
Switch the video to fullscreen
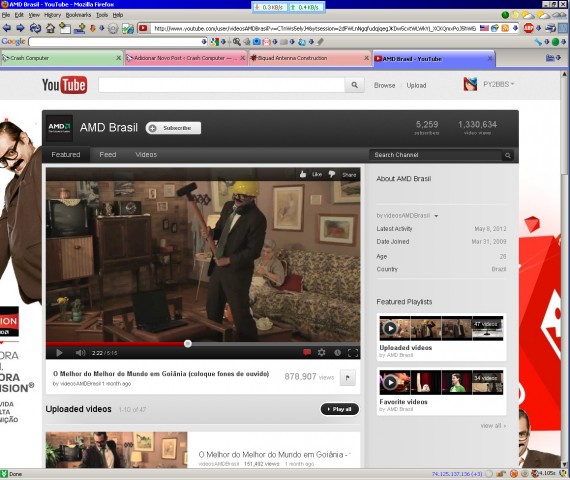click(353, 353)
